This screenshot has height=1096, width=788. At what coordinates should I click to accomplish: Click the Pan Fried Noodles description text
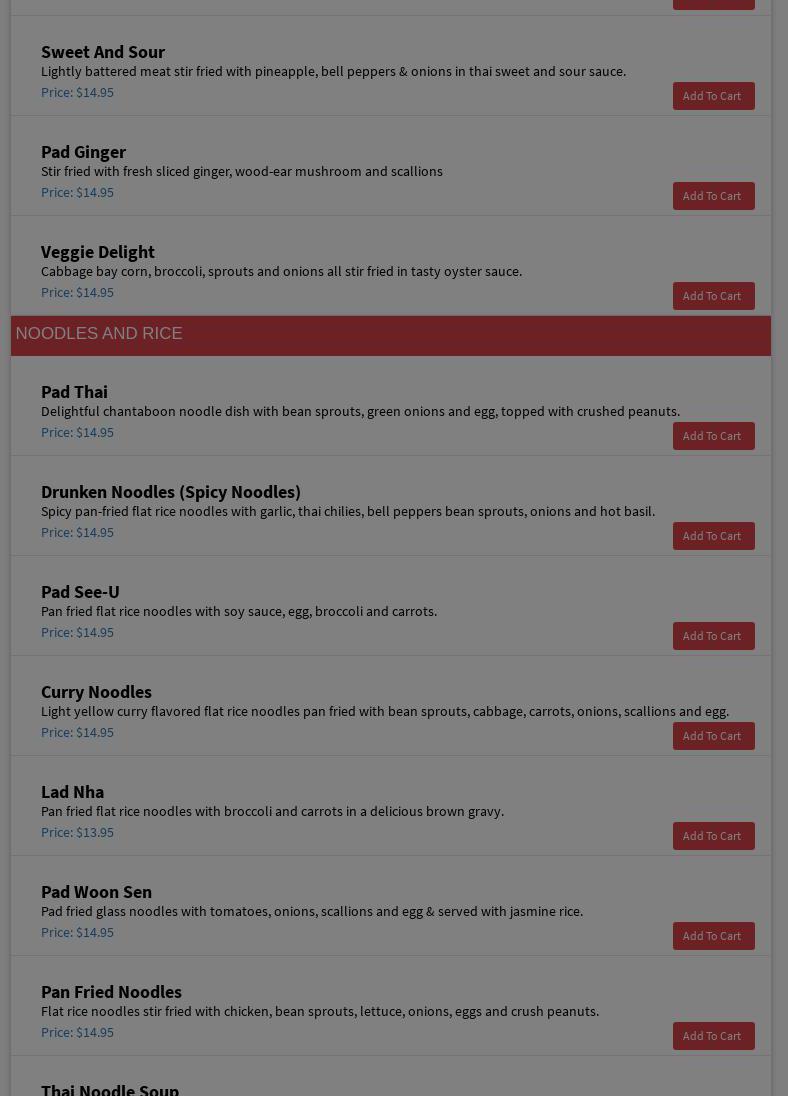click(320, 1011)
